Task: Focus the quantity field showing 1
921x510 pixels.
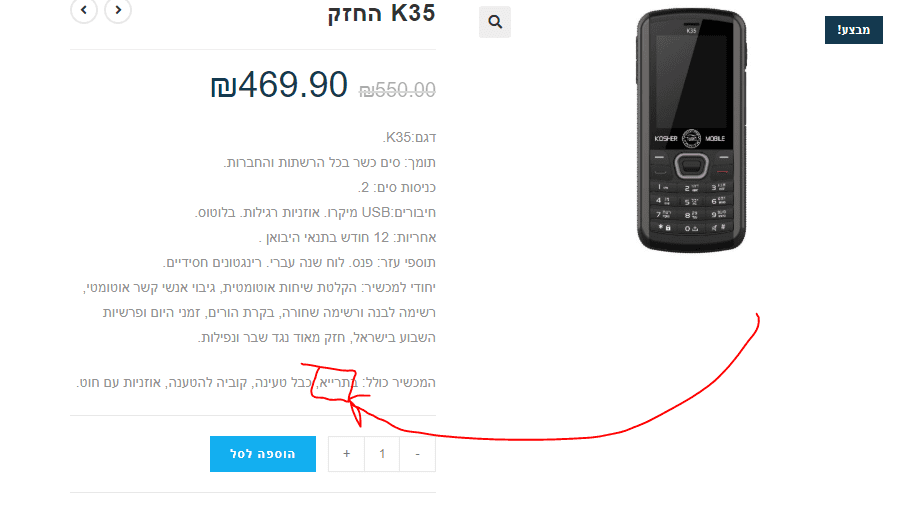Action: pyautogui.click(x=382, y=454)
